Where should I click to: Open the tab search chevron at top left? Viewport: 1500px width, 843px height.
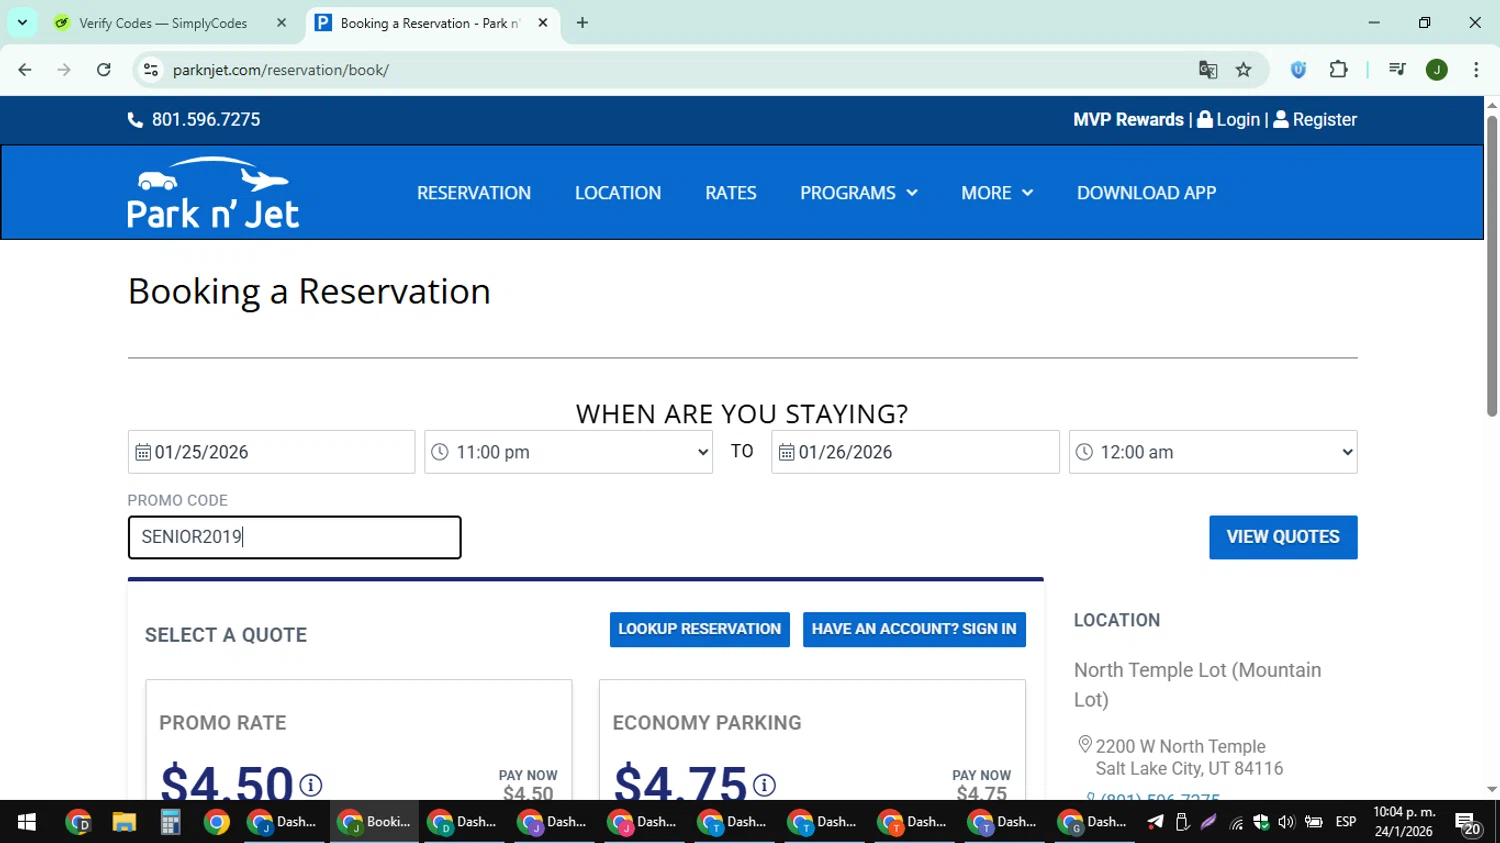(22, 22)
